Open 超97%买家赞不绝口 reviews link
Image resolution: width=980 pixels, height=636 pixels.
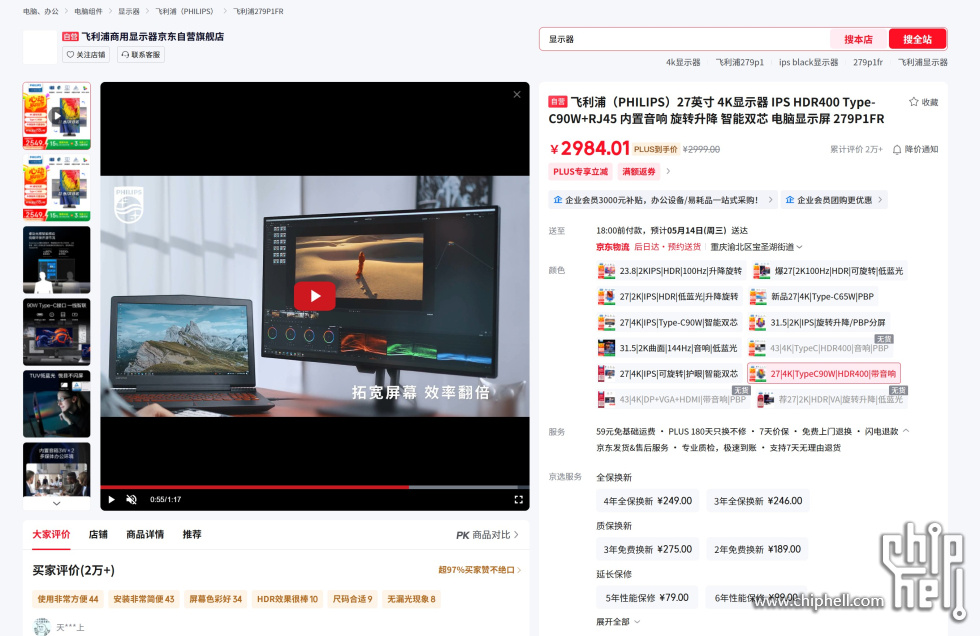(x=479, y=570)
